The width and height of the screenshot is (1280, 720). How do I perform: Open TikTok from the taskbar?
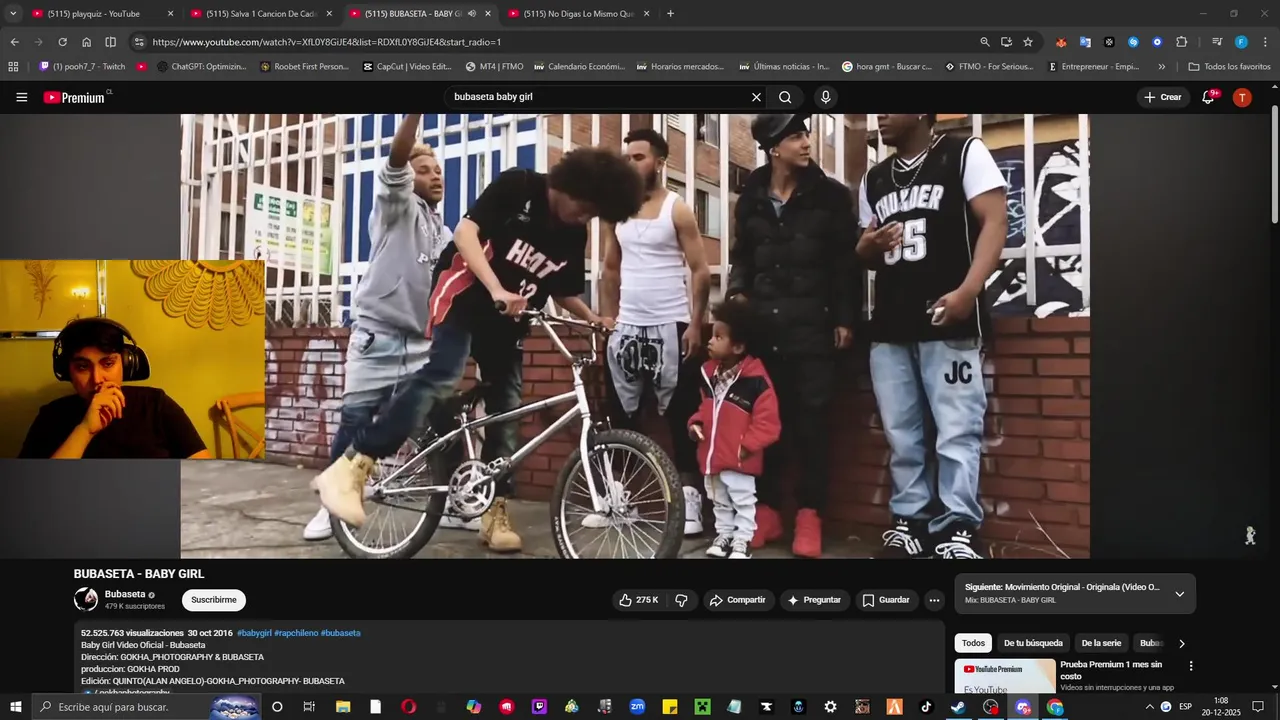(926, 707)
